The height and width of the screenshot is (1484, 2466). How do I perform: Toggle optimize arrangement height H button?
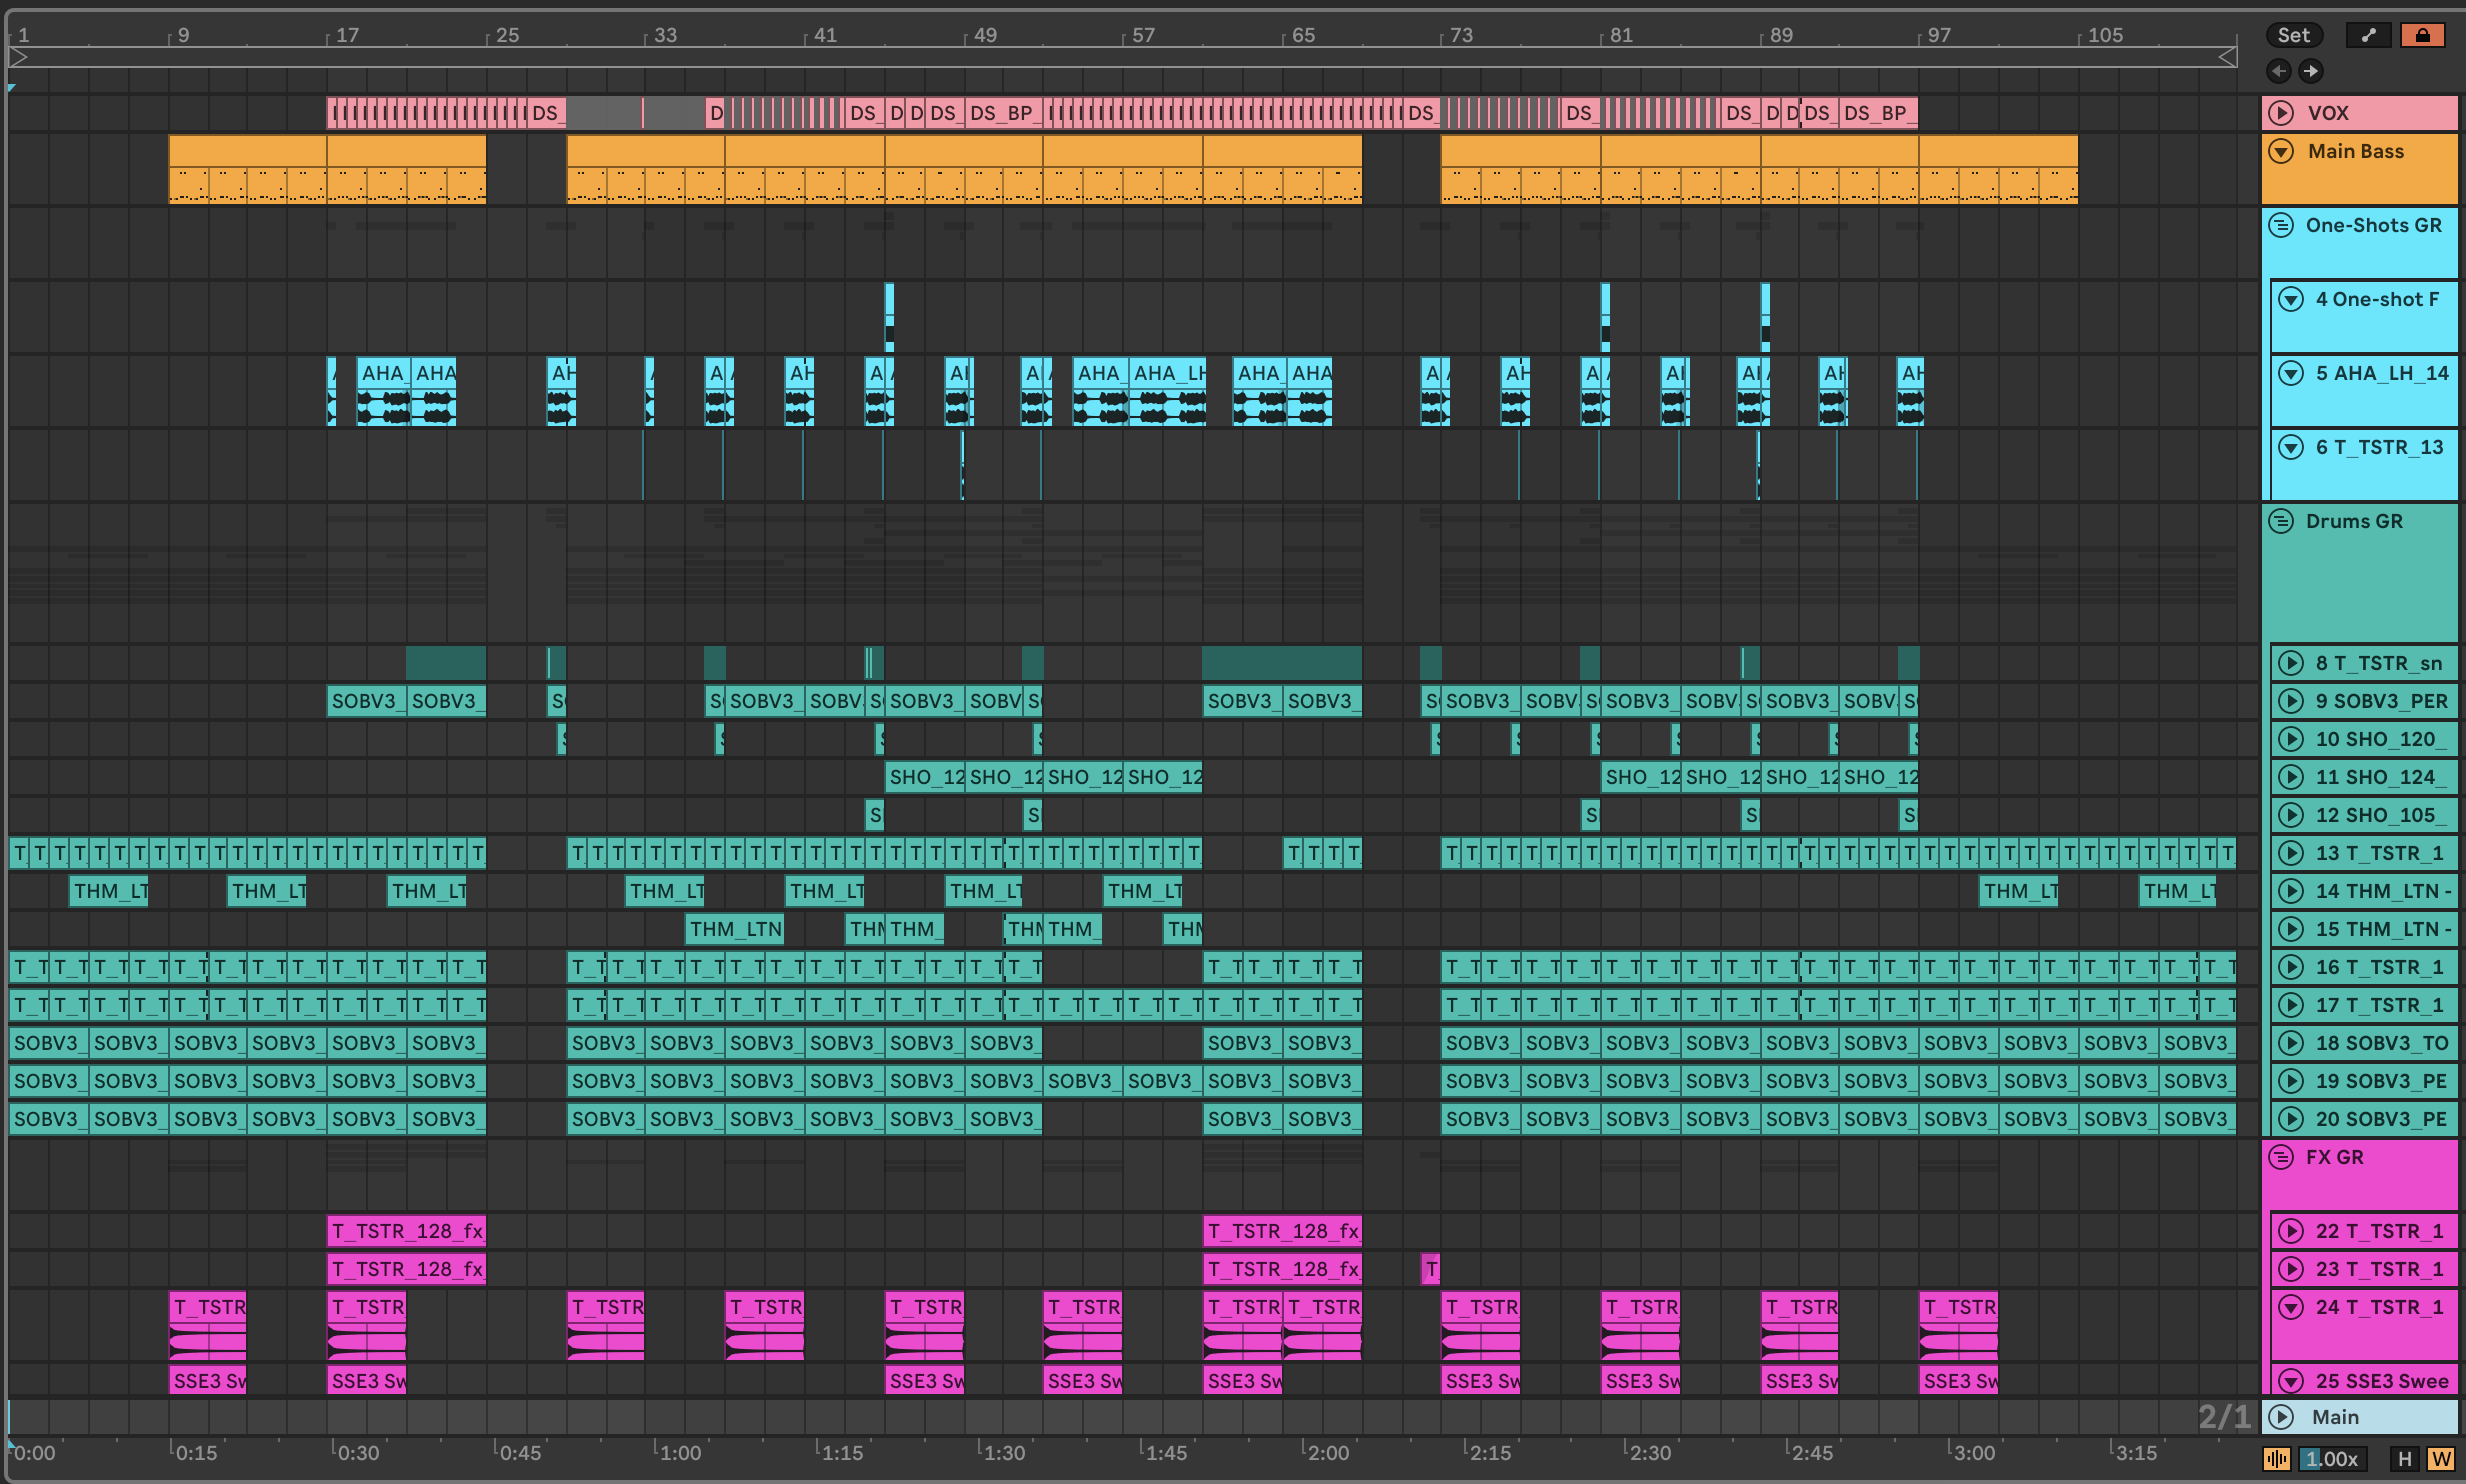click(2405, 1459)
